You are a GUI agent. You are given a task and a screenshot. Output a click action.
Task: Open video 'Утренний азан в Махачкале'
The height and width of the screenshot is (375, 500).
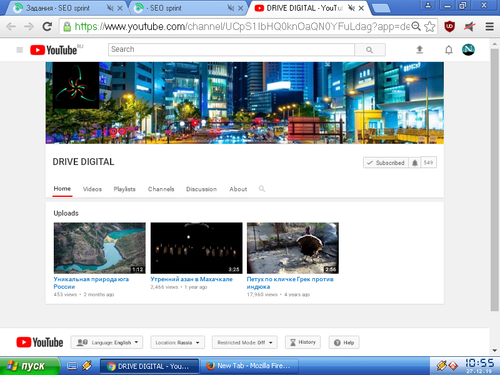click(x=191, y=279)
